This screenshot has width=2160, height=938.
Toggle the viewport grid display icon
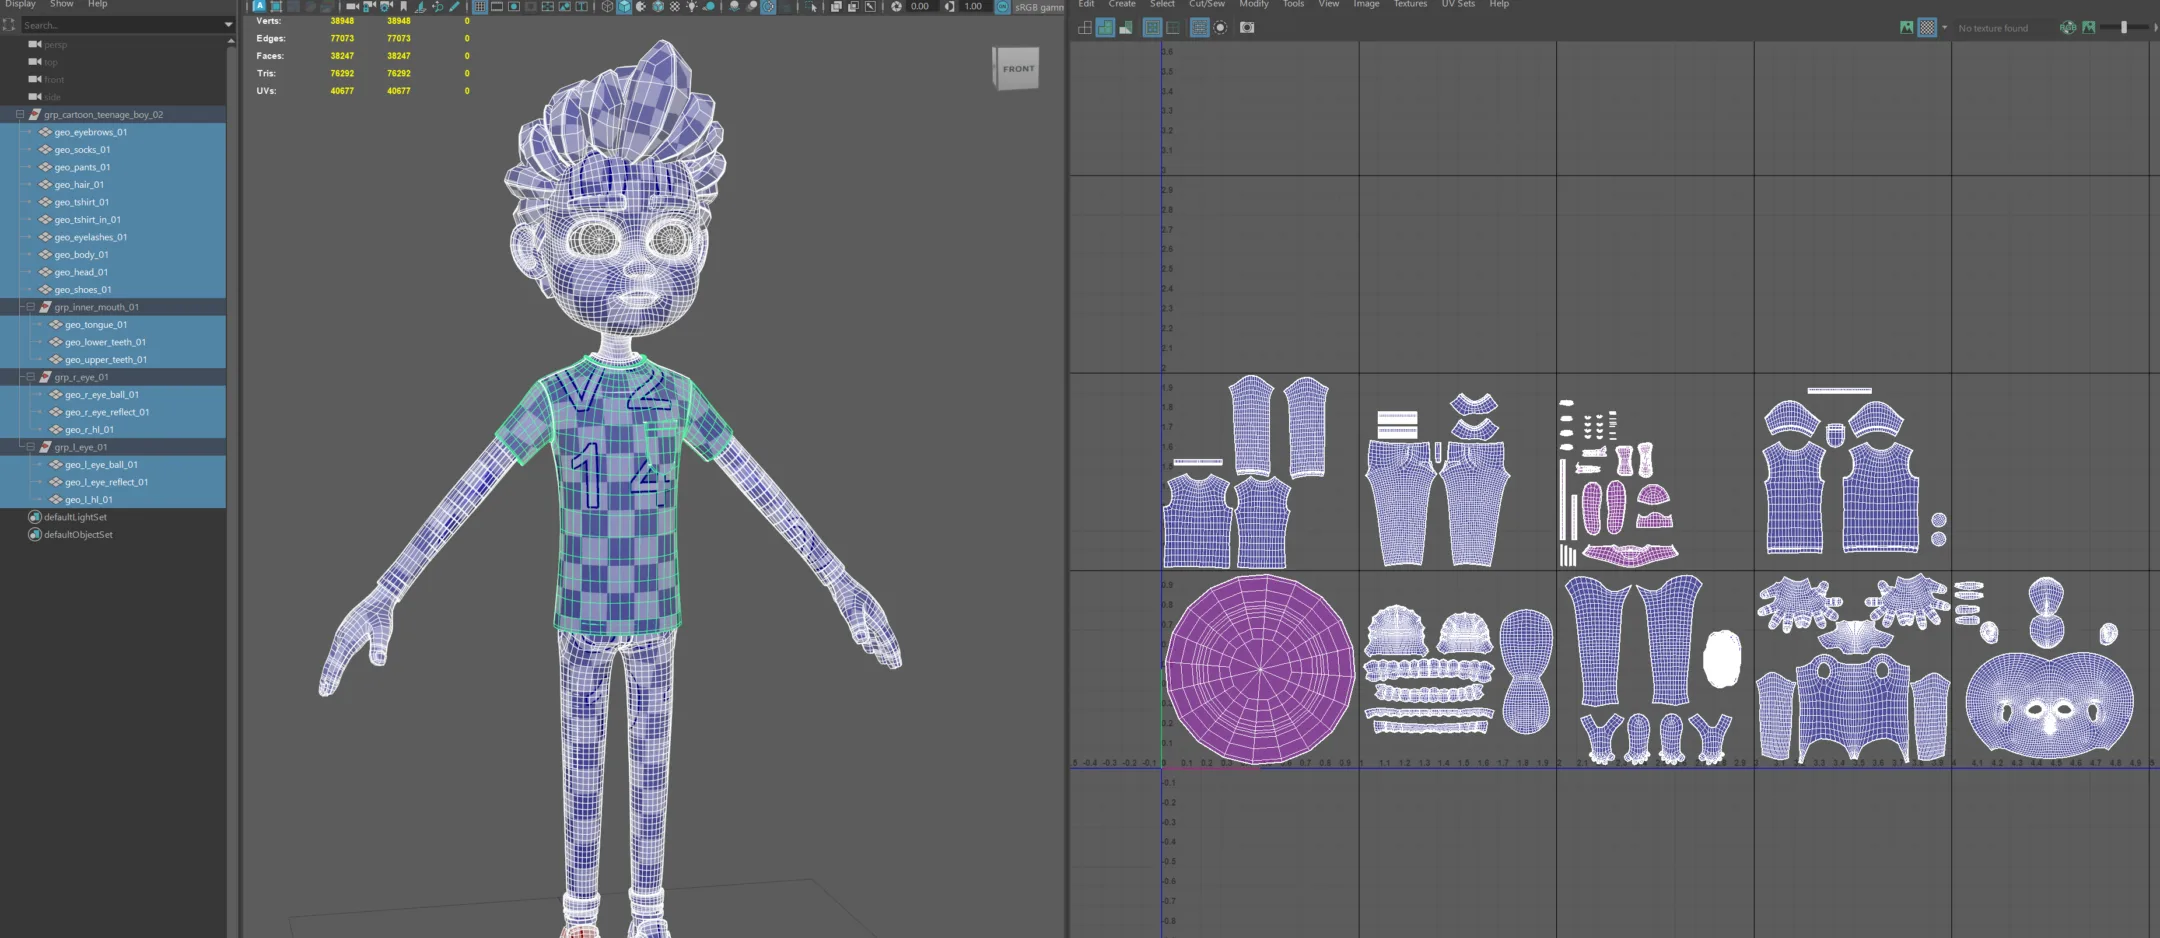(x=480, y=6)
